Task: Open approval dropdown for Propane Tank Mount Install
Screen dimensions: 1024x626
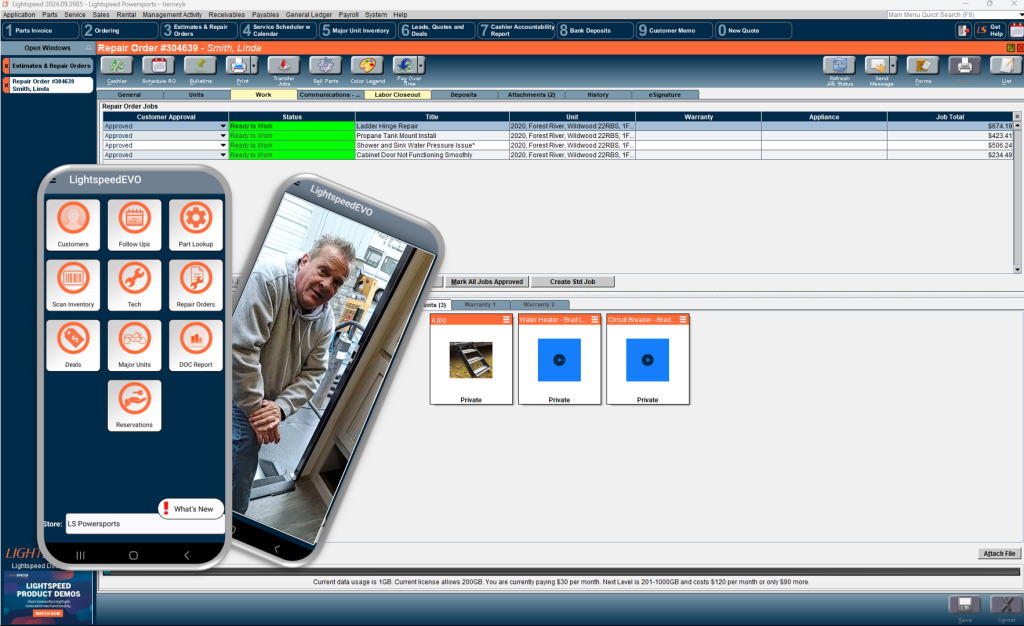Action: (223, 136)
